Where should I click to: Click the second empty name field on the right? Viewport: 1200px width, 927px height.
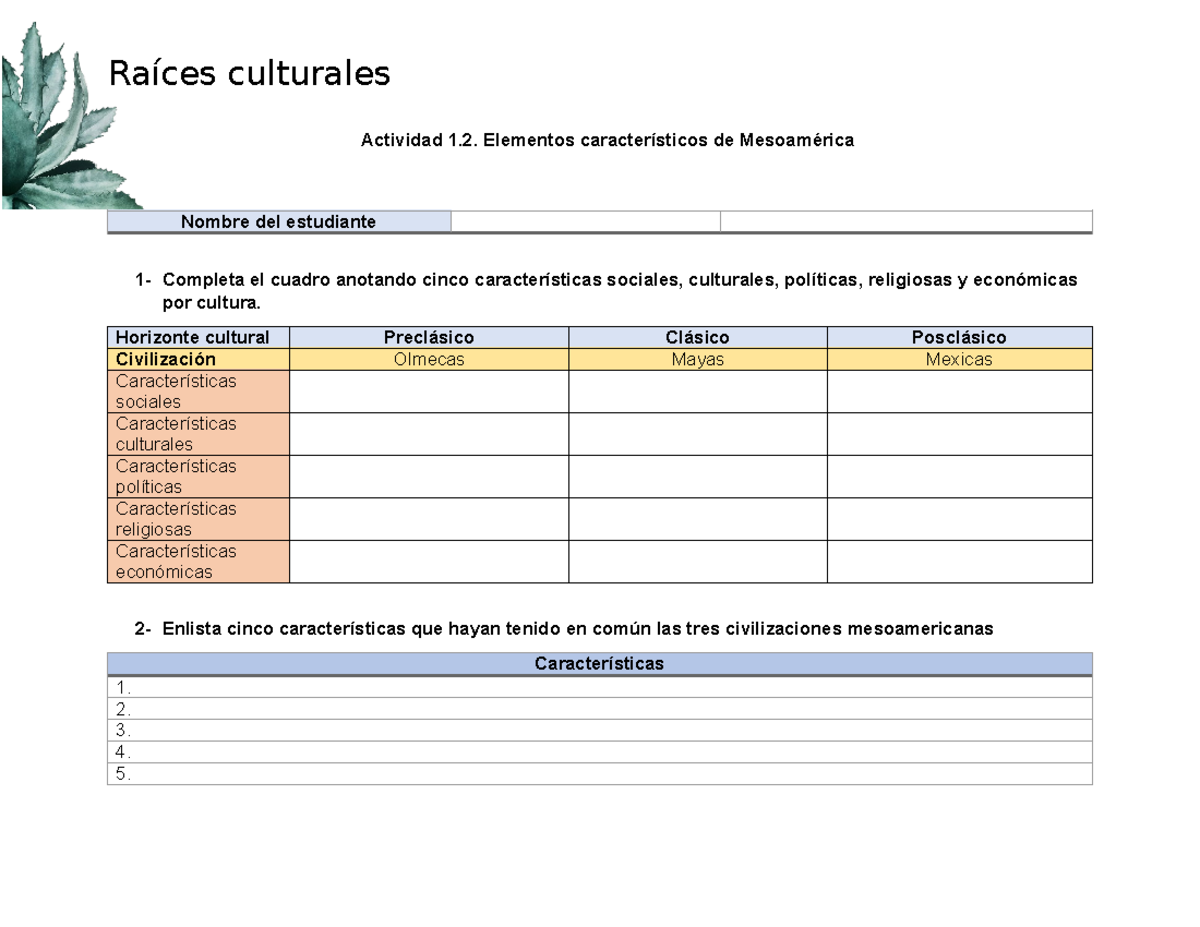tap(907, 222)
